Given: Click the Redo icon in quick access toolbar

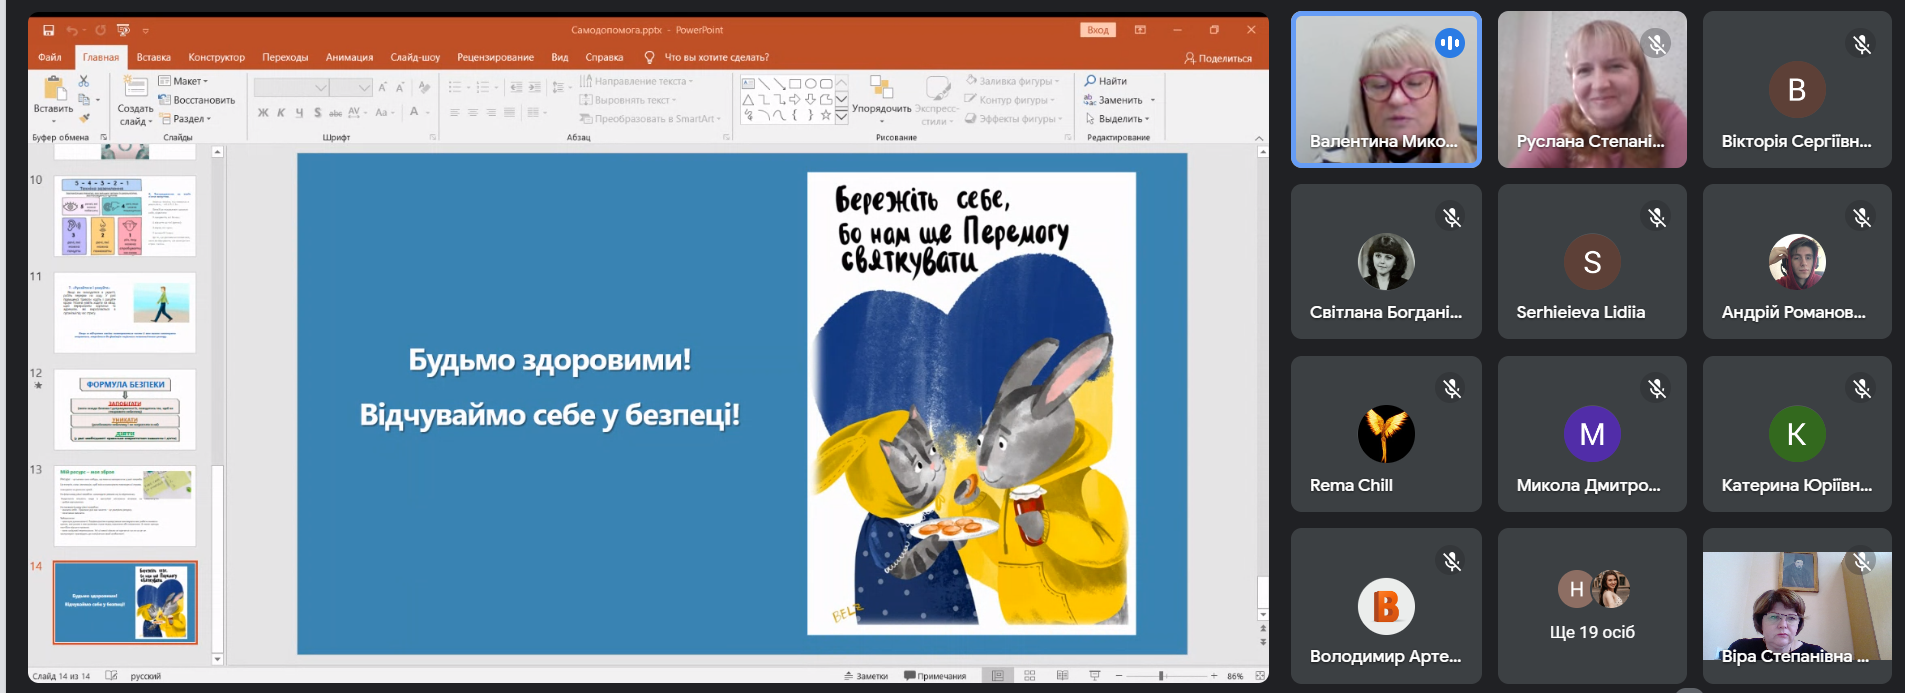Looking at the screenshot, I should pyautogui.click(x=100, y=30).
